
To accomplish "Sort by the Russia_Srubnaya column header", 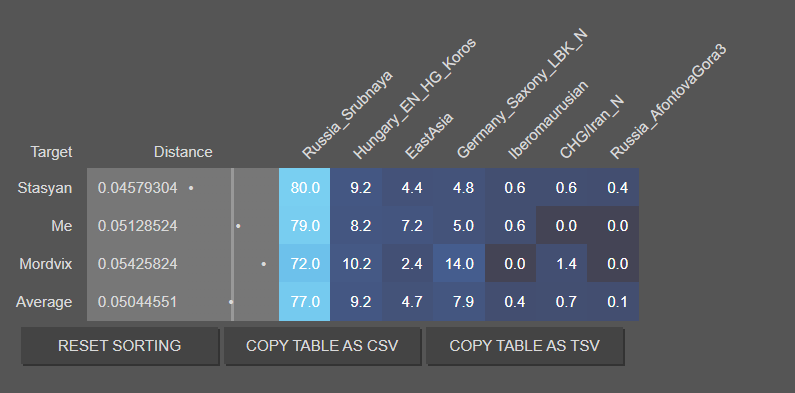I will pyautogui.click(x=347, y=115).
